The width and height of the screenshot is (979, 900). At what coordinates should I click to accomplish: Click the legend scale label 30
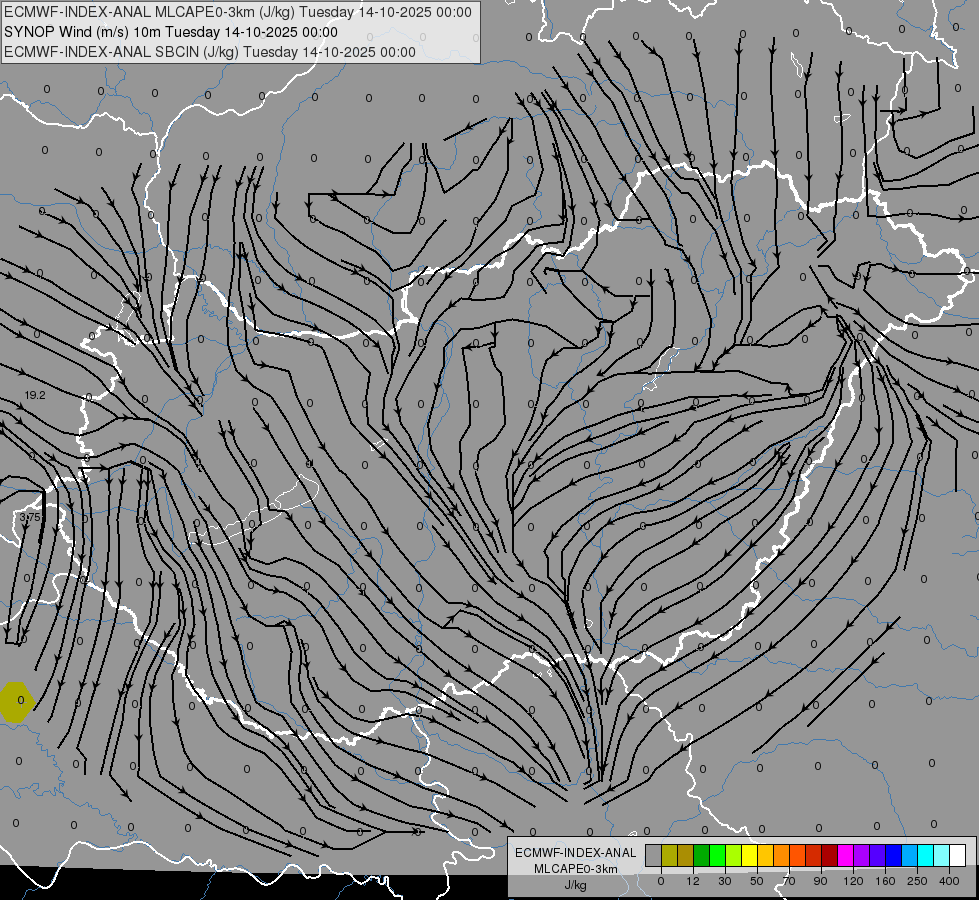tap(725, 881)
